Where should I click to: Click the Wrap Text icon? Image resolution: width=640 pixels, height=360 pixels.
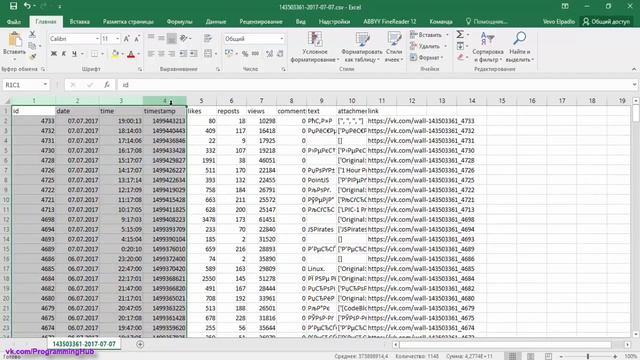tap(208, 38)
